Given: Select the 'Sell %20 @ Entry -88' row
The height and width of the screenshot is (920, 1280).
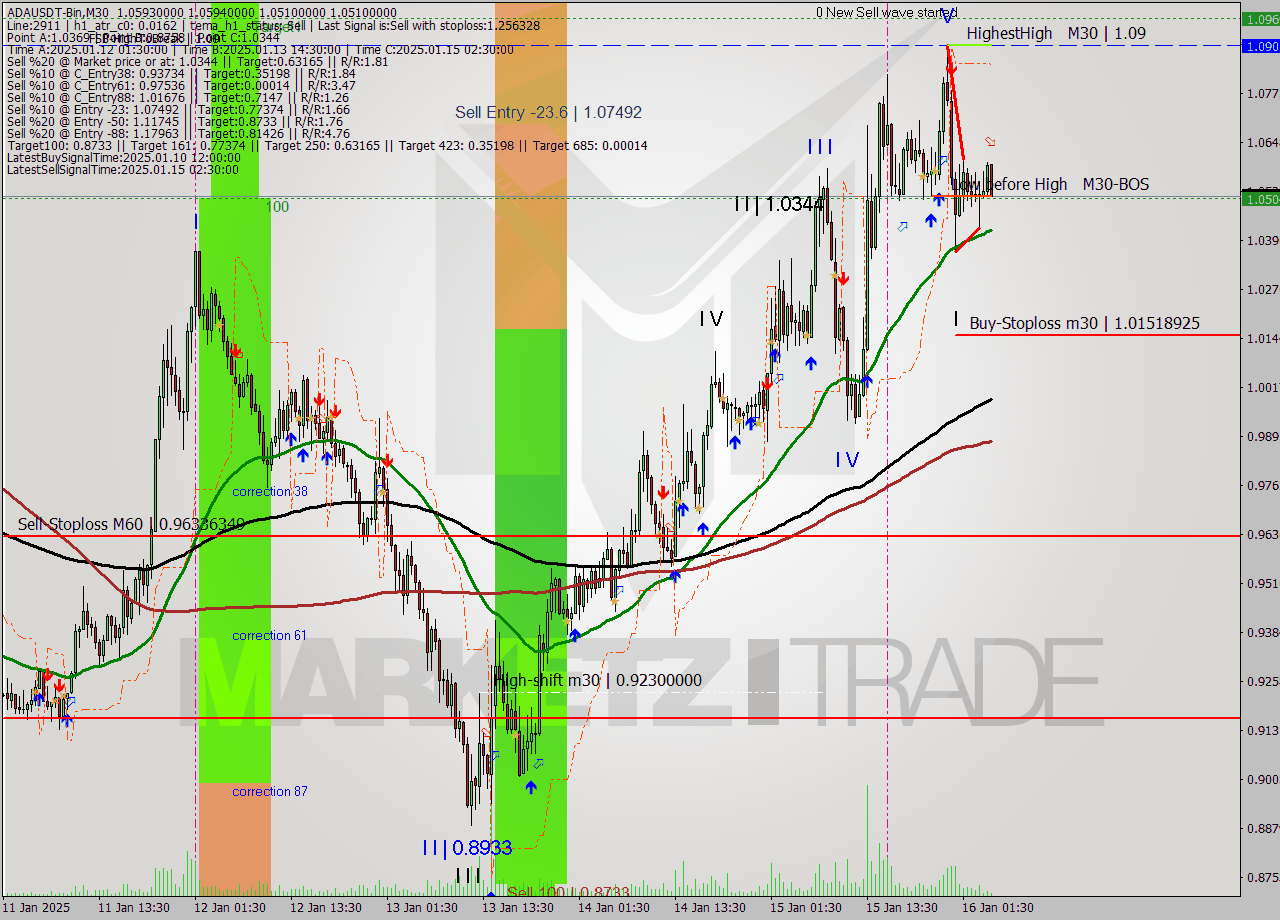Looking at the screenshot, I should click(x=177, y=133).
